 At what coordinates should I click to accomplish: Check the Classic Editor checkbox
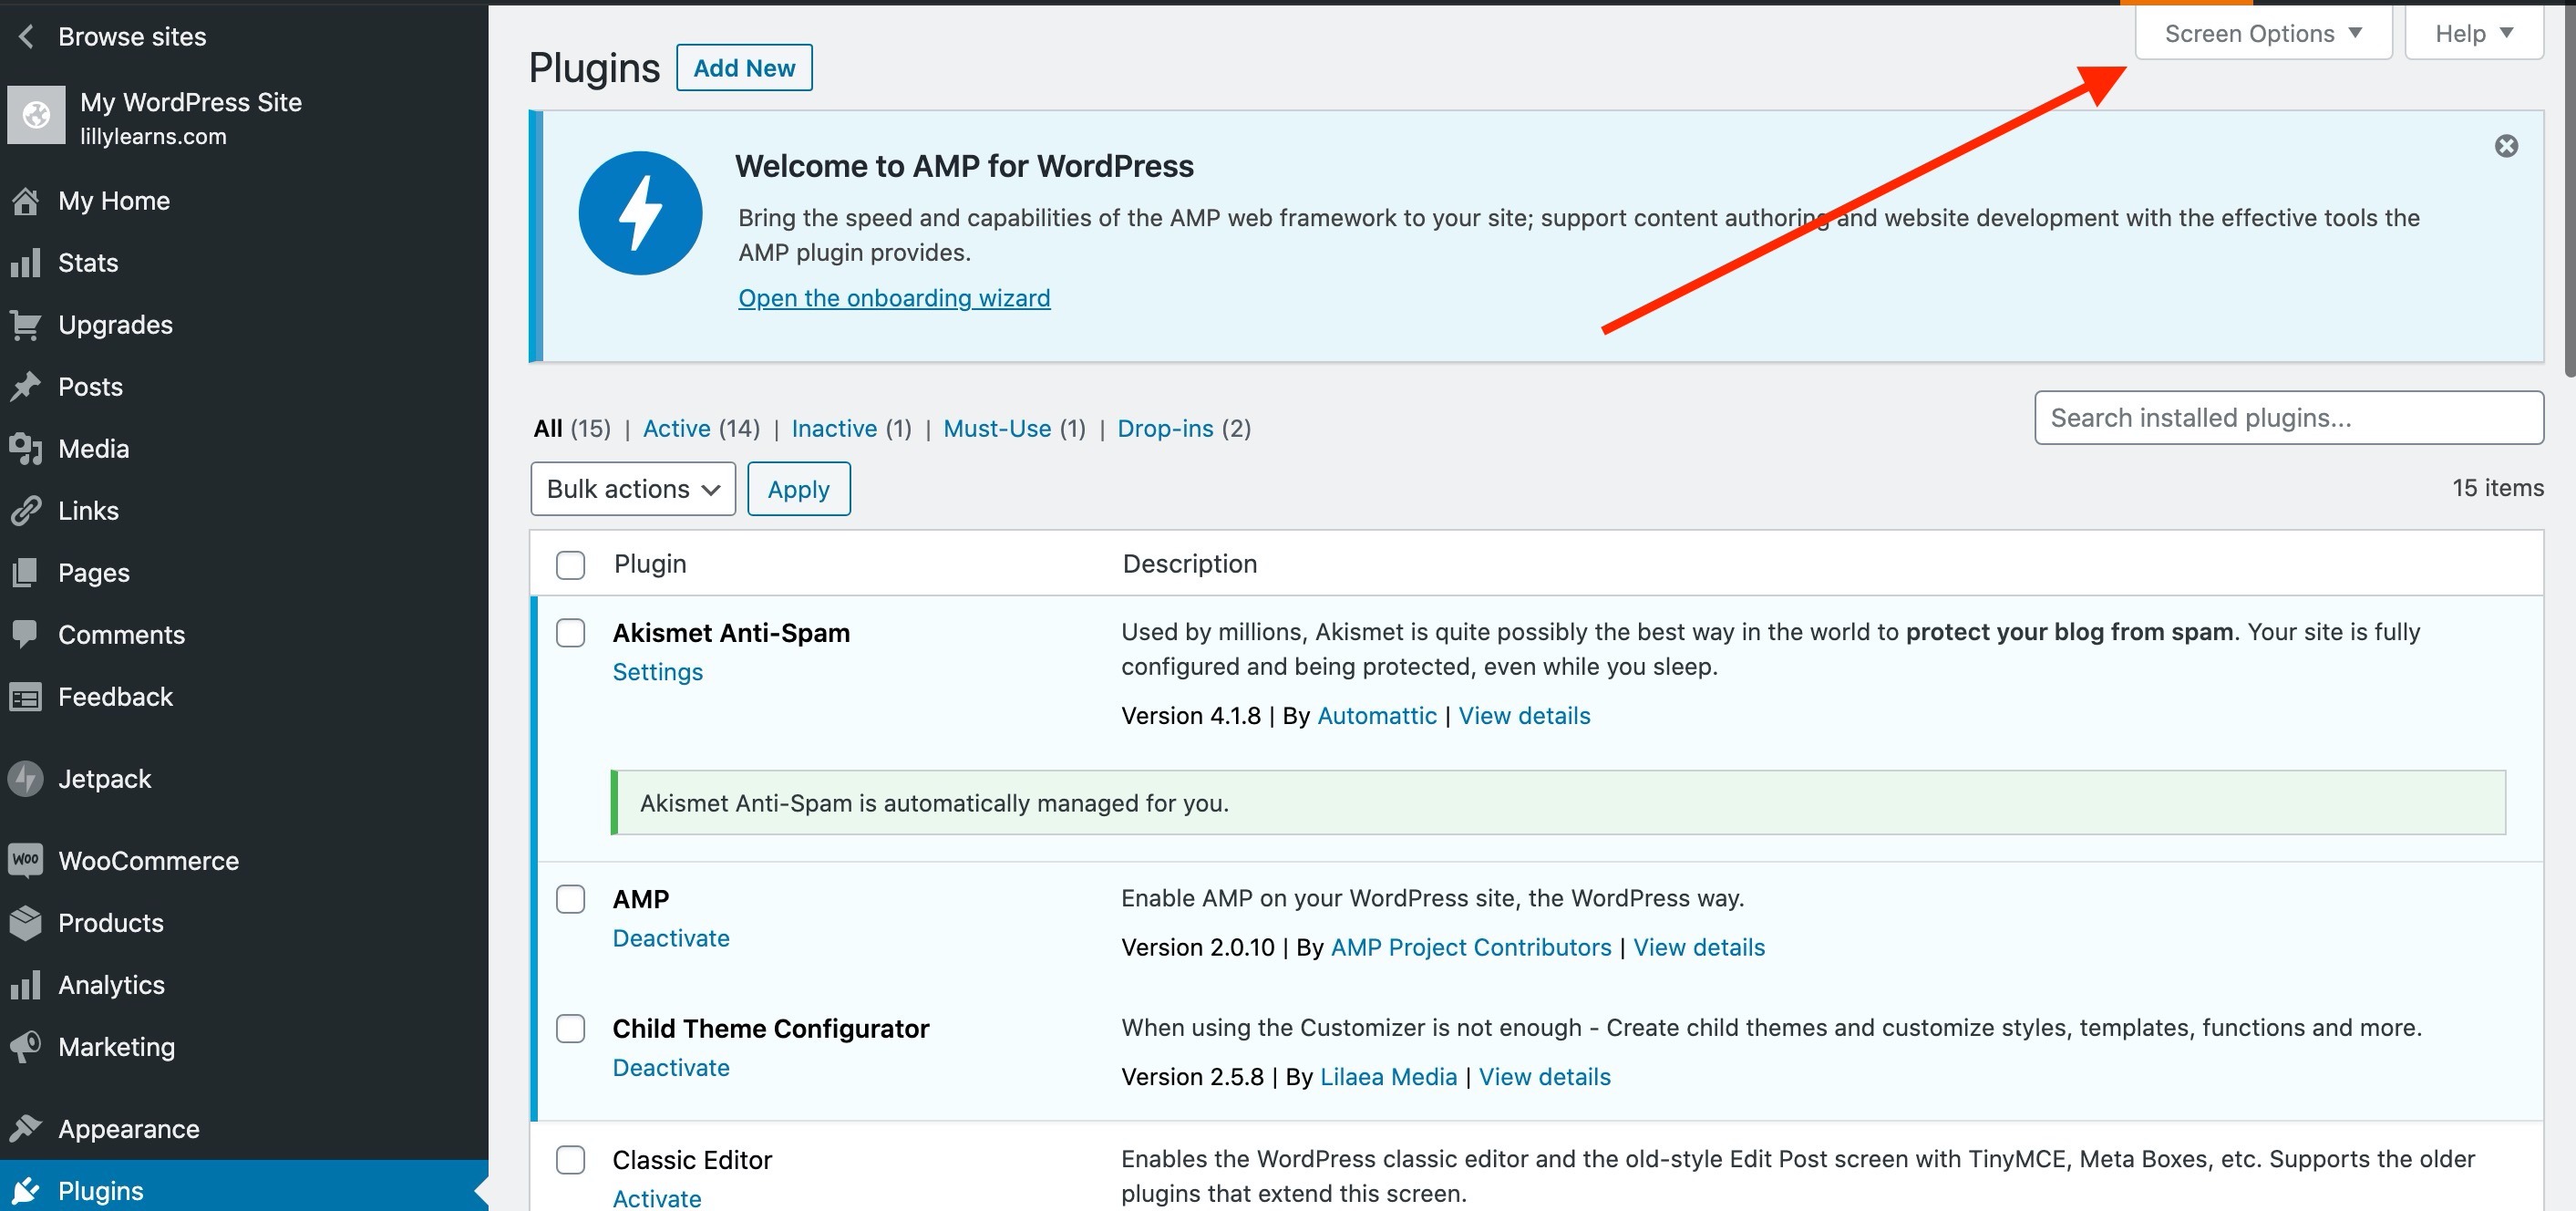pos(571,1160)
